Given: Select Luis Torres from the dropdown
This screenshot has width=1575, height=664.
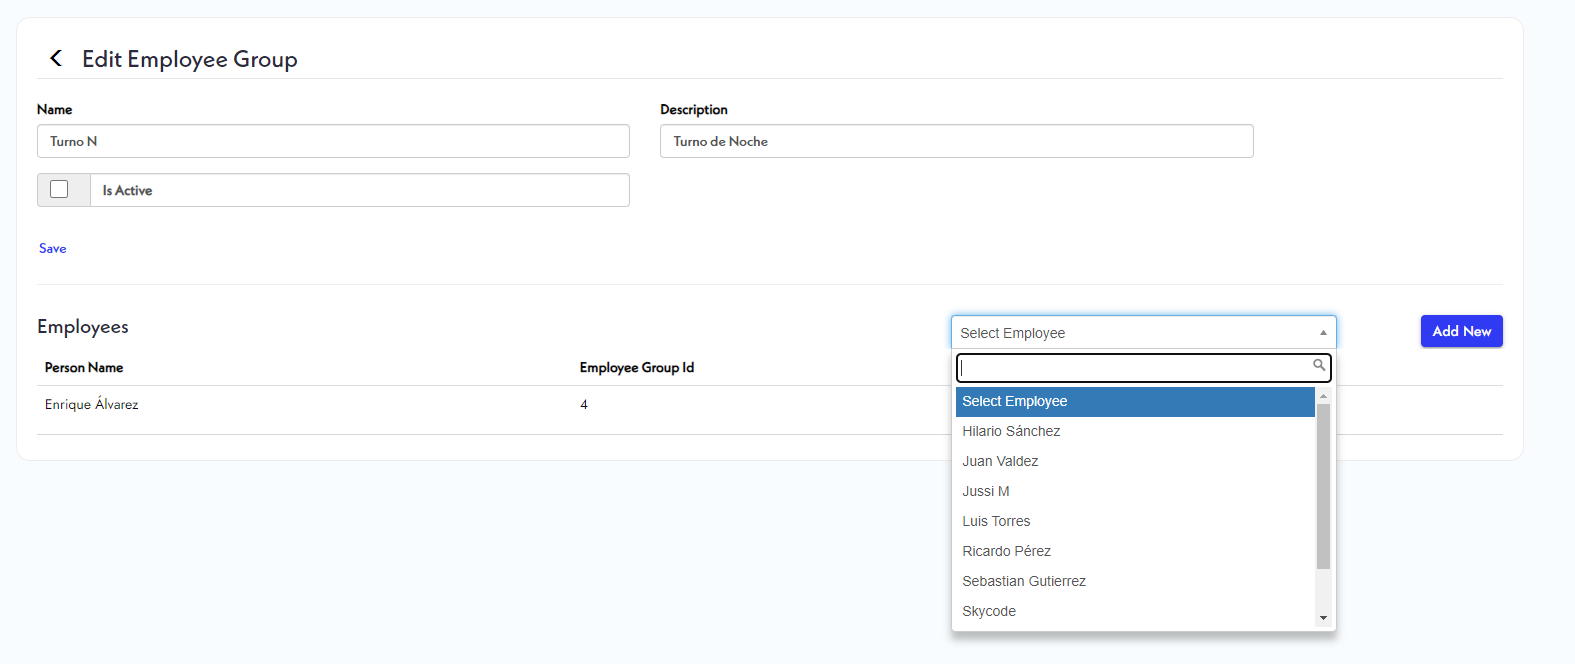Looking at the screenshot, I should (996, 521).
